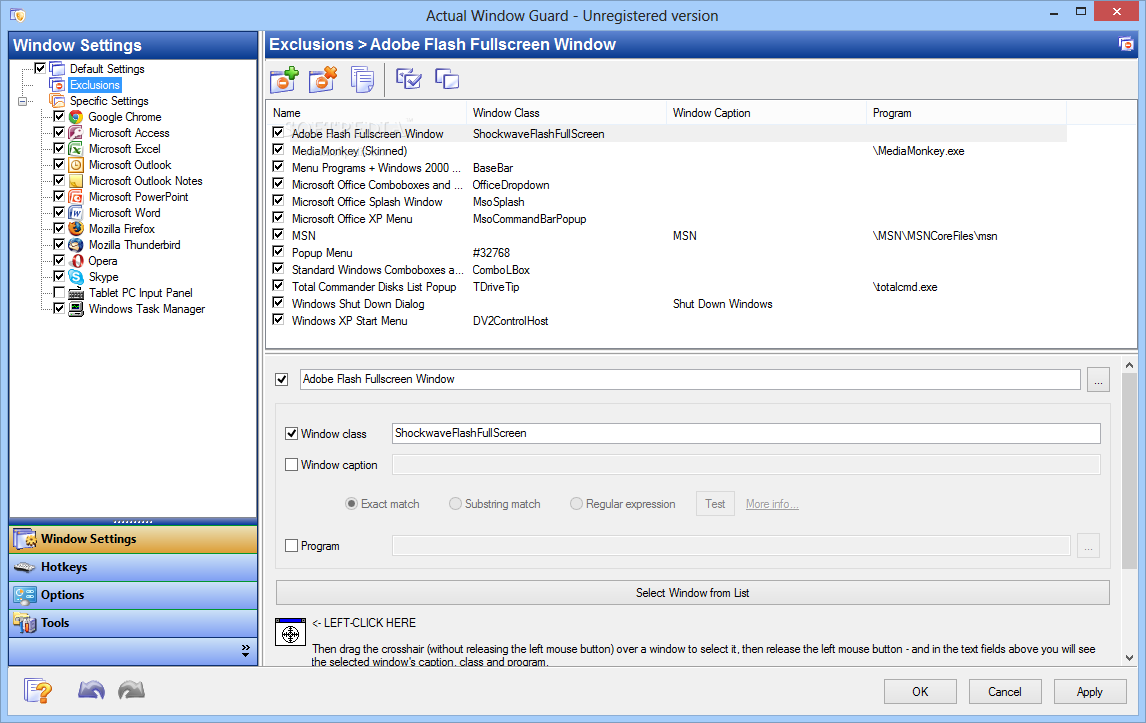Click the application icon in title bar
Image resolution: width=1146 pixels, height=723 pixels.
click(x=18, y=15)
